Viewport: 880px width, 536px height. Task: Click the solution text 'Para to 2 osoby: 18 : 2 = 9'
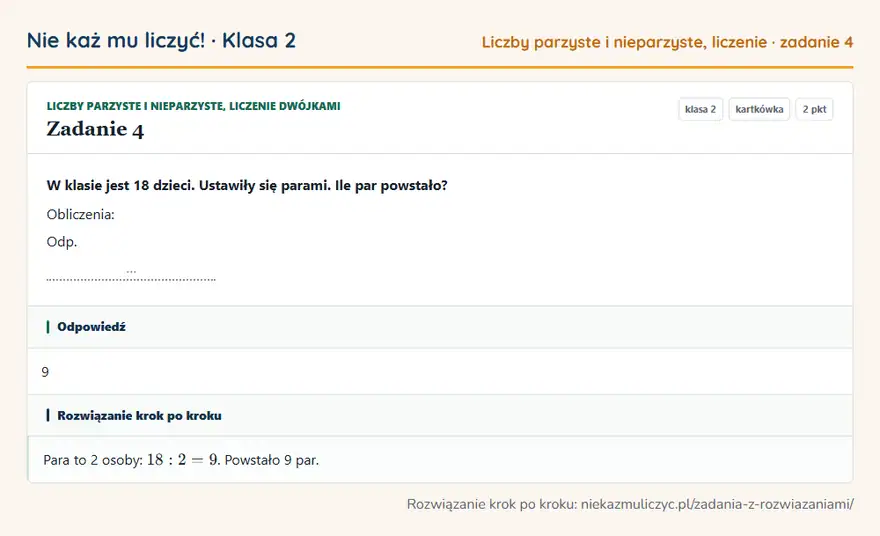(131, 460)
